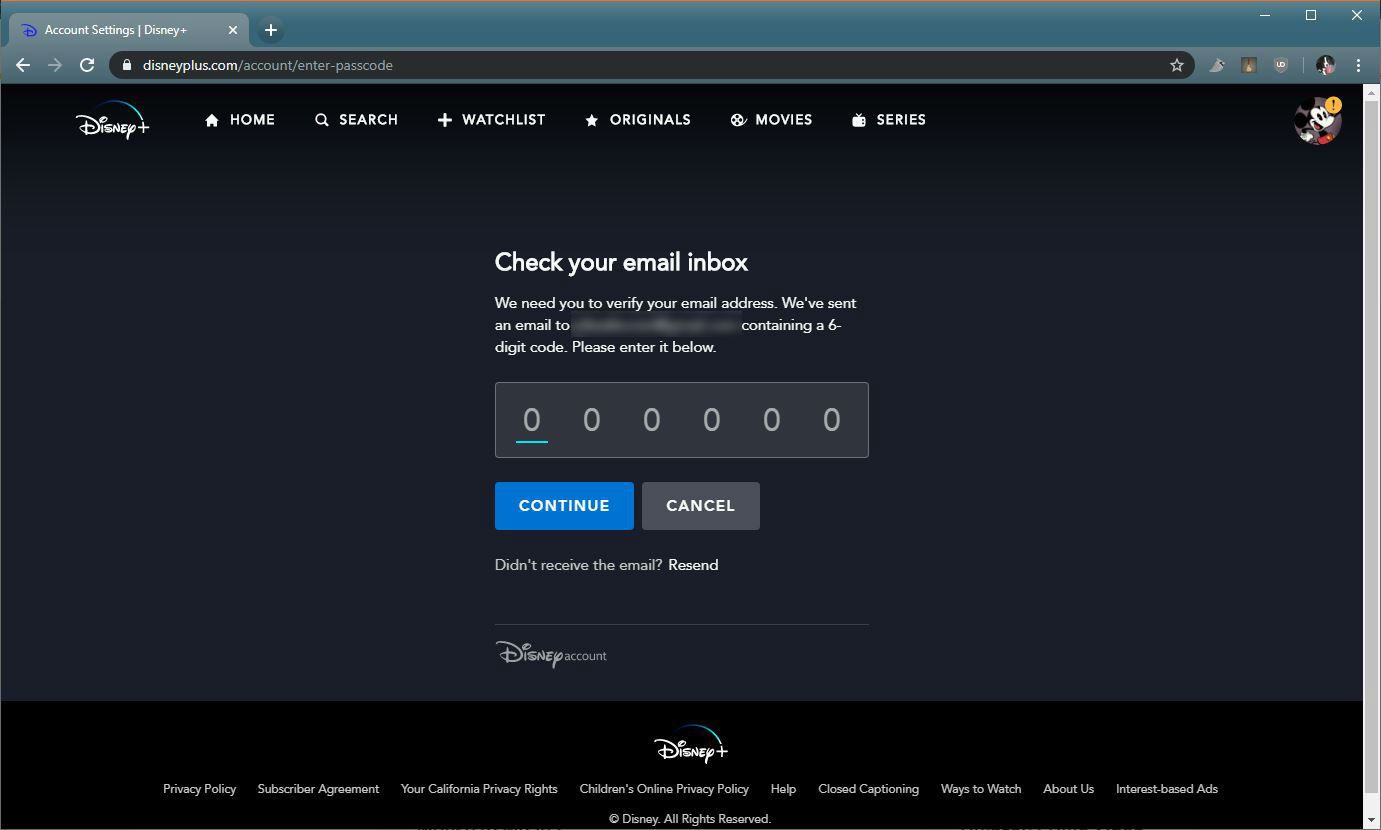The height and width of the screenshot is (830, 1381).
Task: Click the CANCEL button
Action: point(701,506)
